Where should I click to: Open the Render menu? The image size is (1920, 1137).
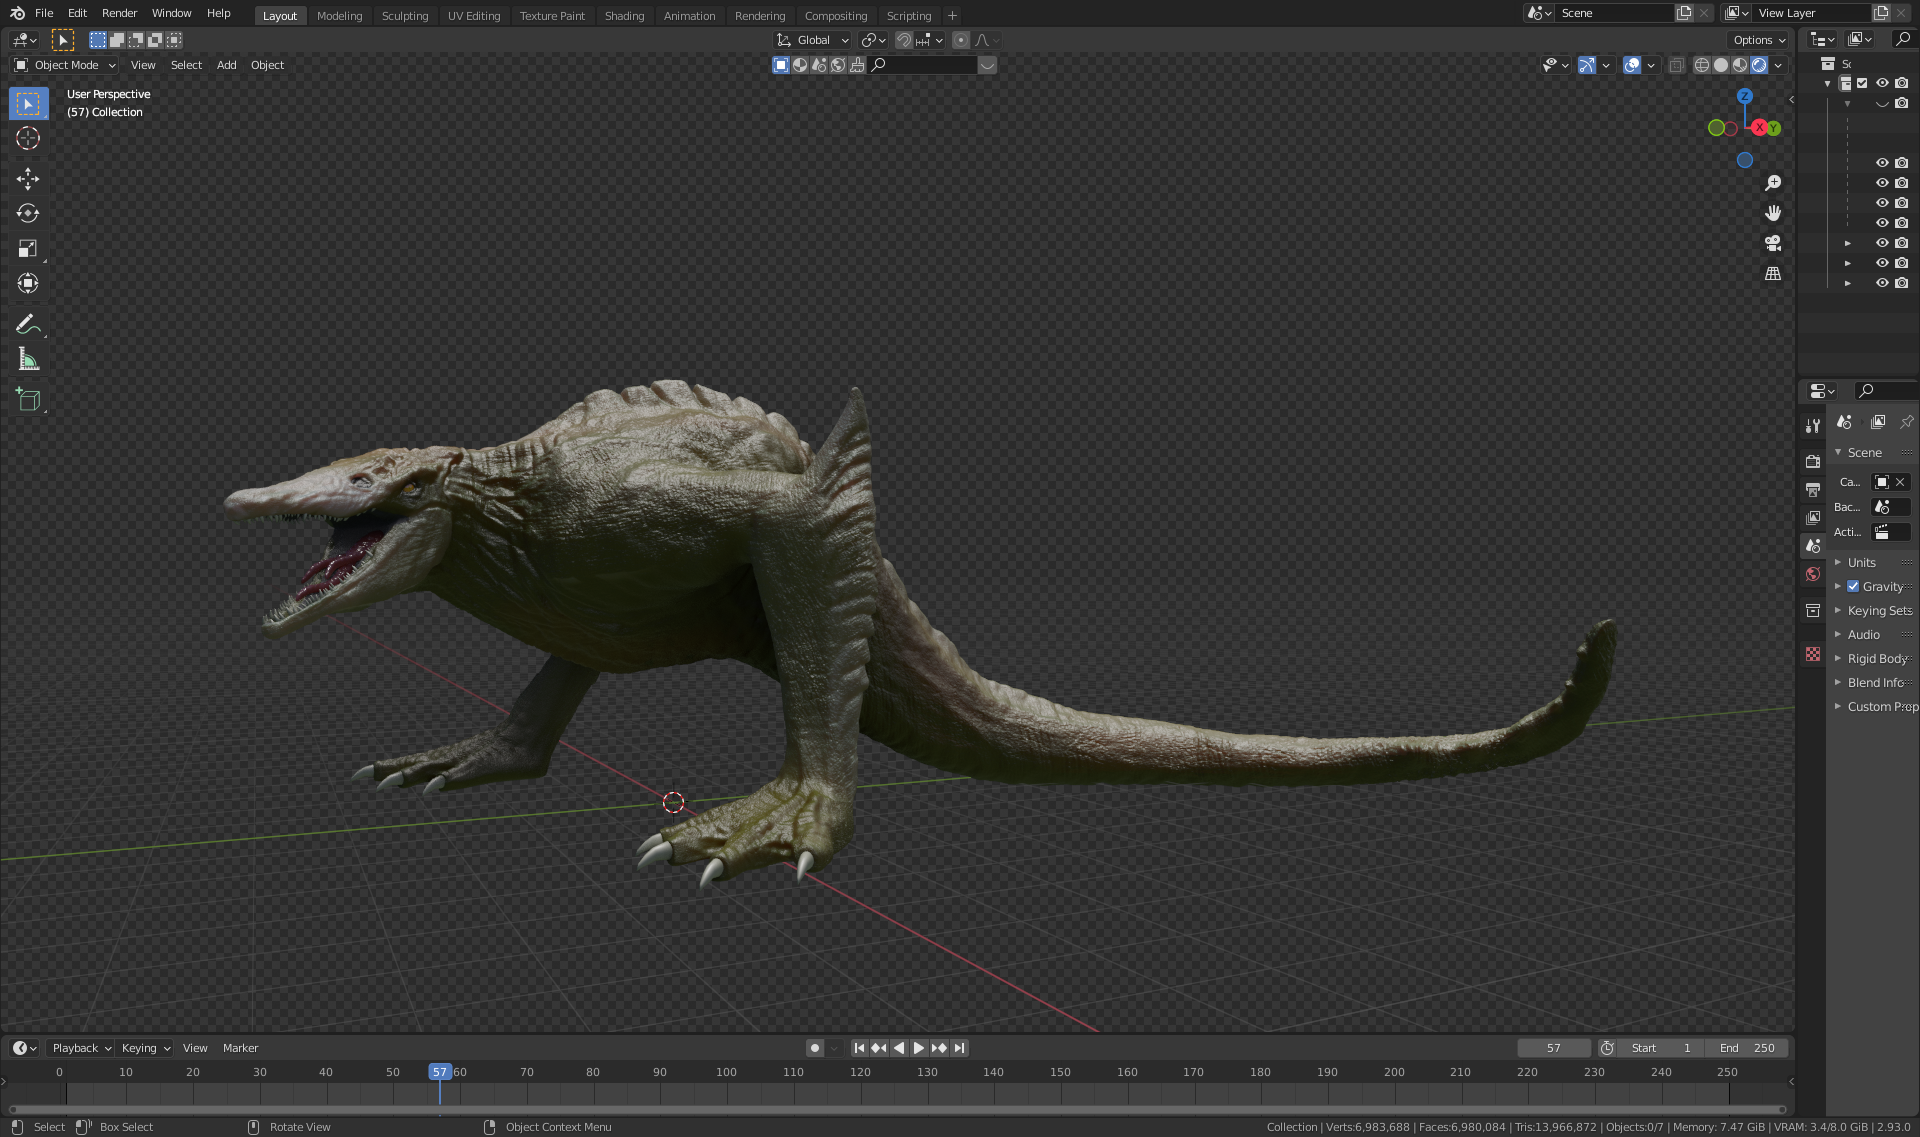pyautogui.click(x=119, y=13)
